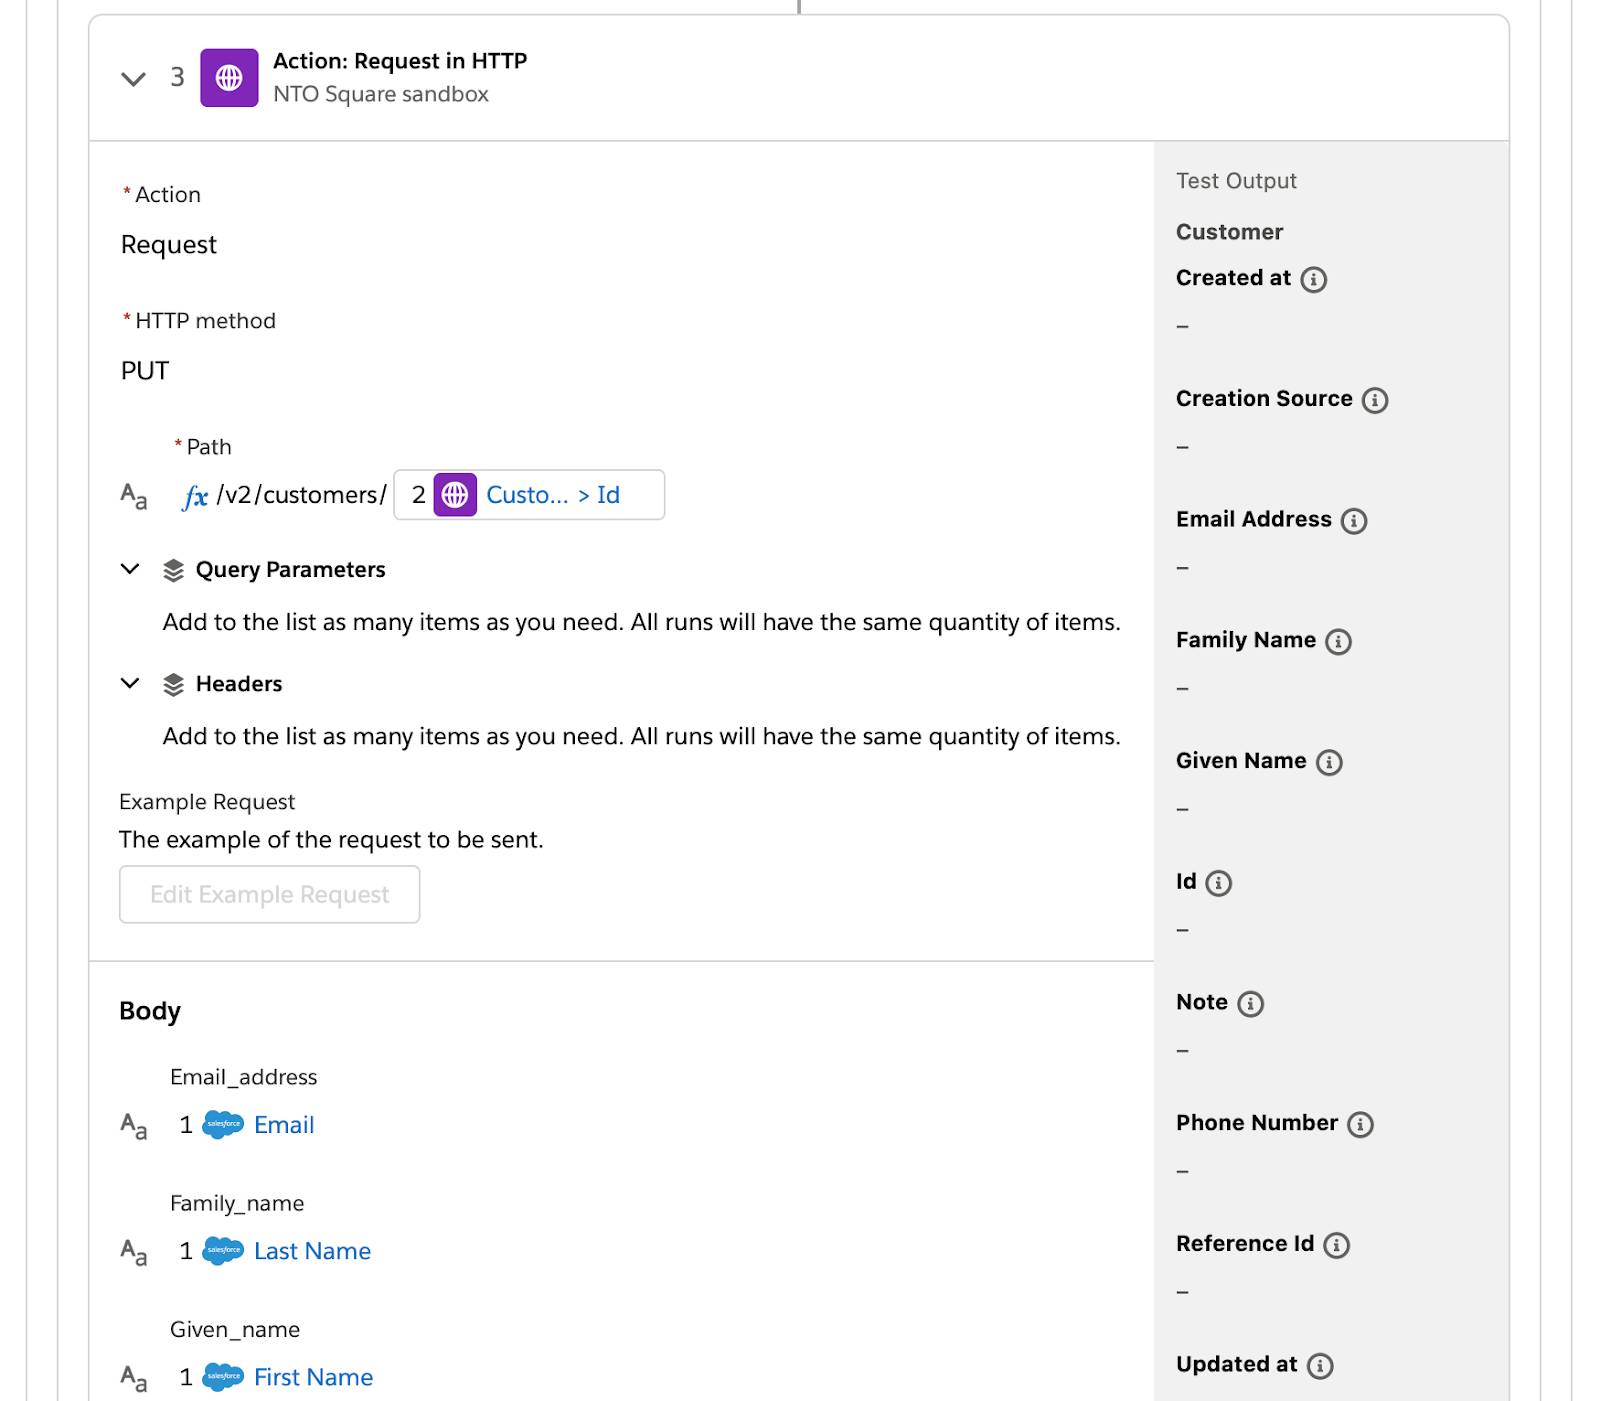Click the Test Output heading
This screenshot has width=1600, height=1401.
(x=1236, y=181)
